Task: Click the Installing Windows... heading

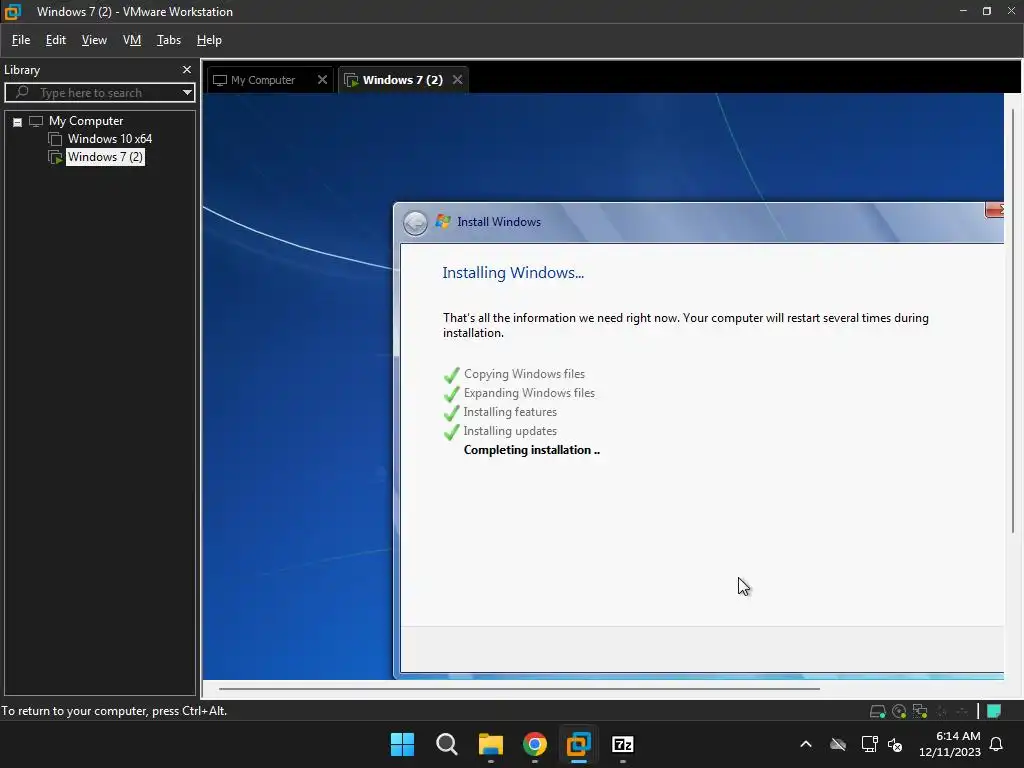Action: [x=513, y=273]
